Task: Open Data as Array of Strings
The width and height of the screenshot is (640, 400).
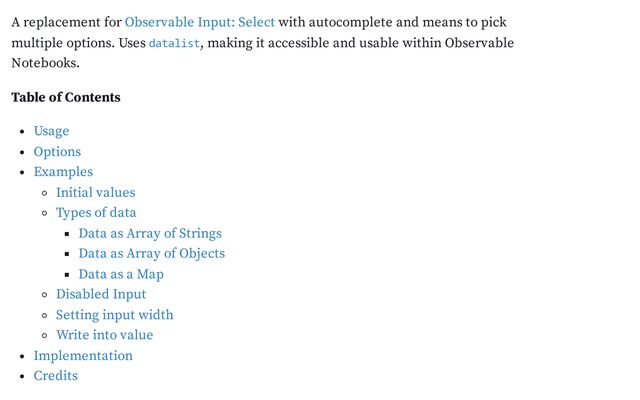Action: click(x=150, y=233)
